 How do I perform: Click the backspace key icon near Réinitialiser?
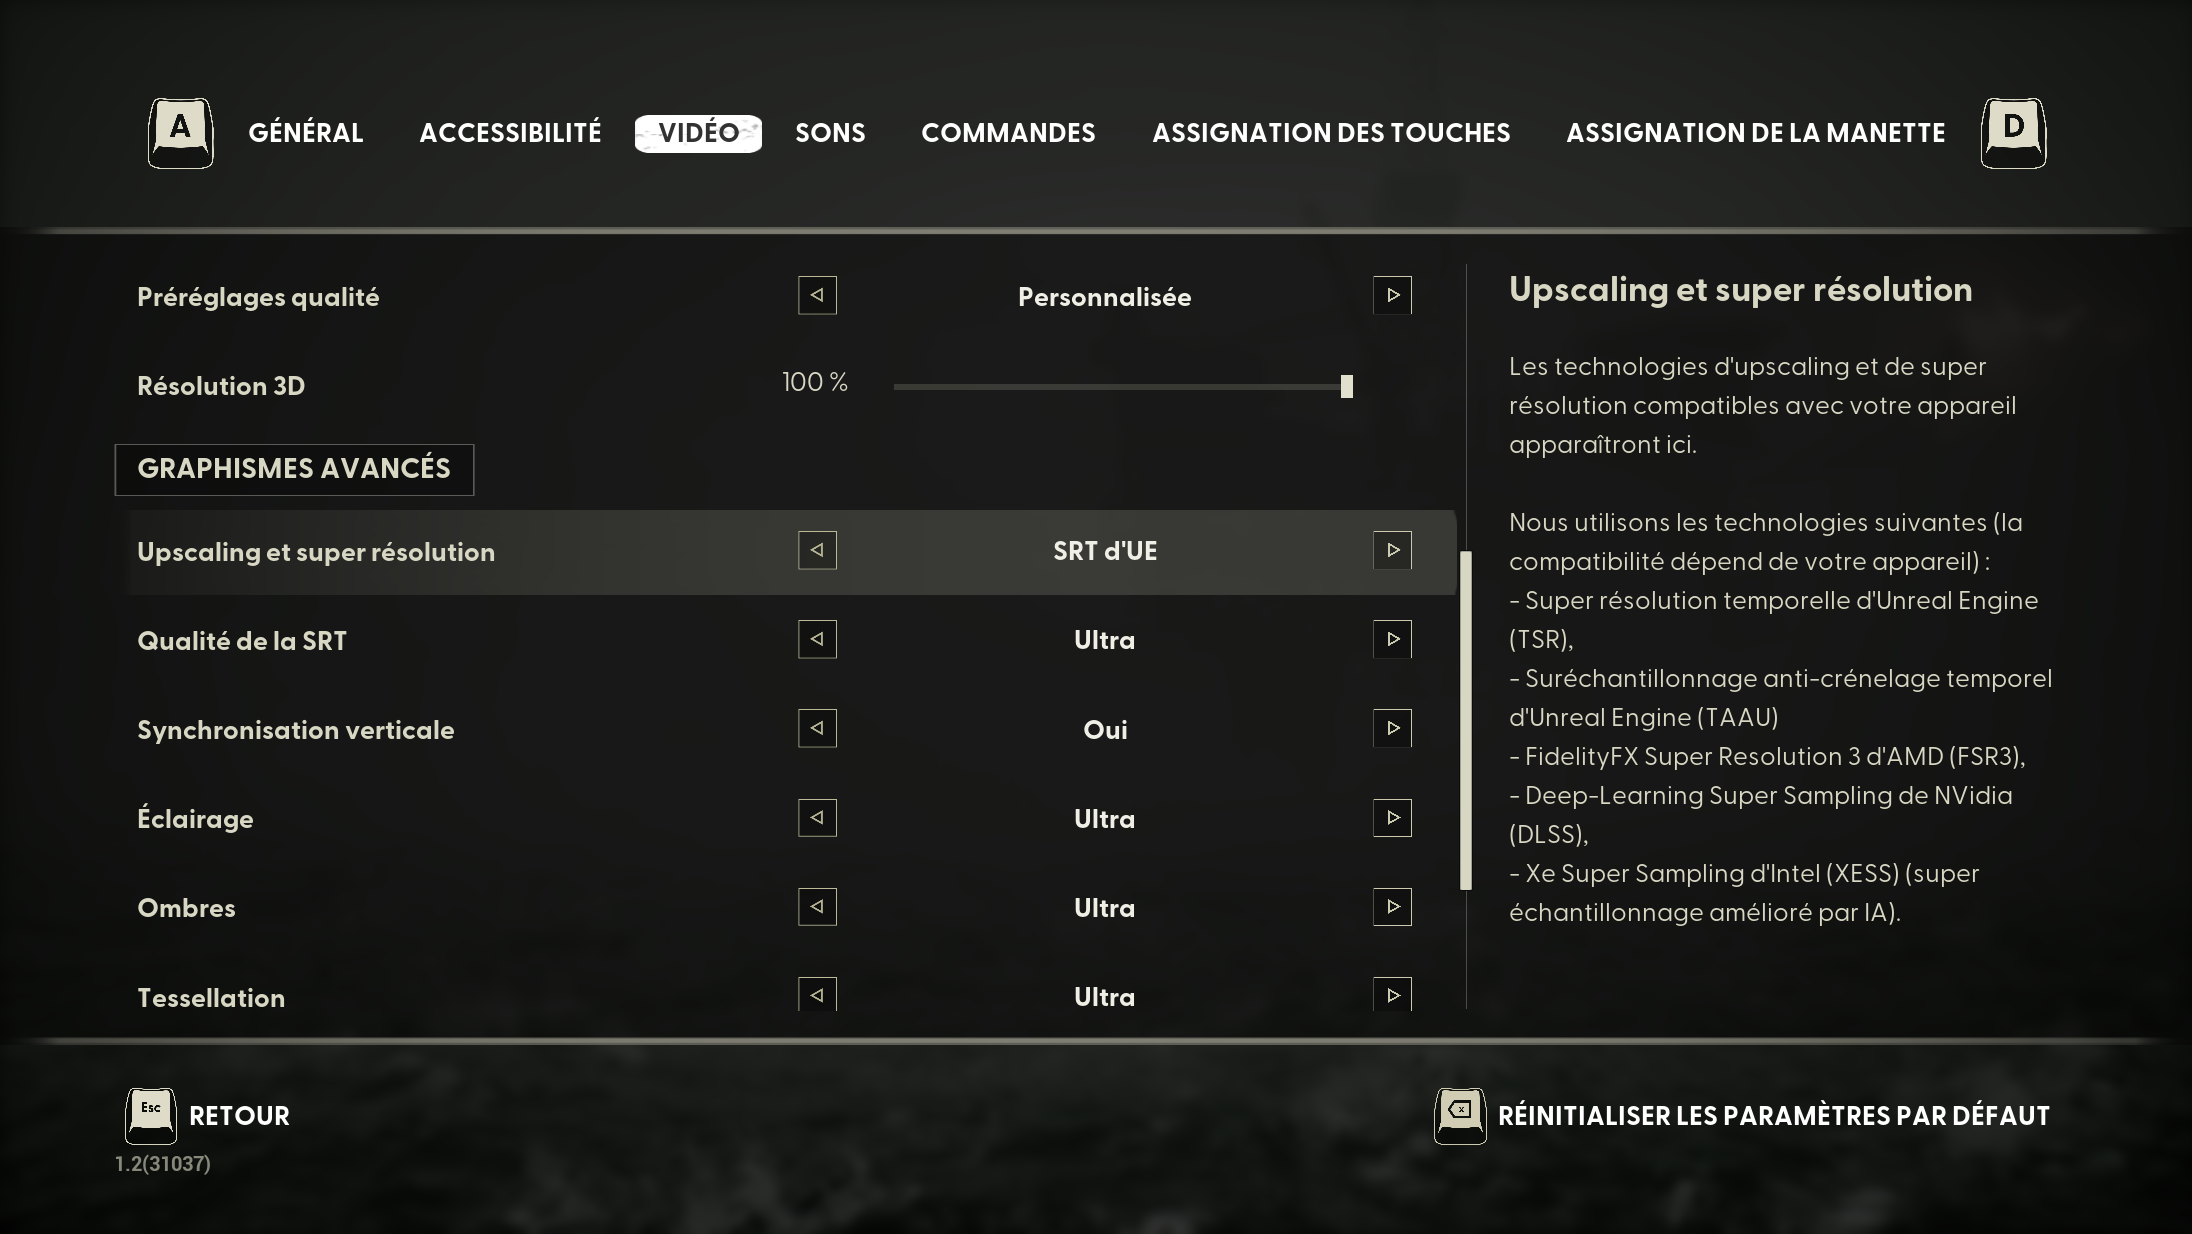pos(1460,1112)
